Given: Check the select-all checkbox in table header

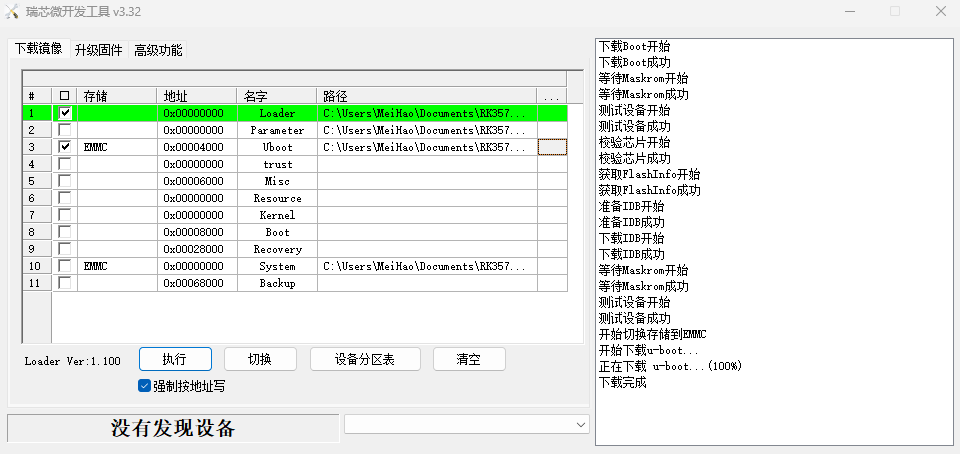Looking at the screenshot, I should pyautogui.click(x=65, y=96).
